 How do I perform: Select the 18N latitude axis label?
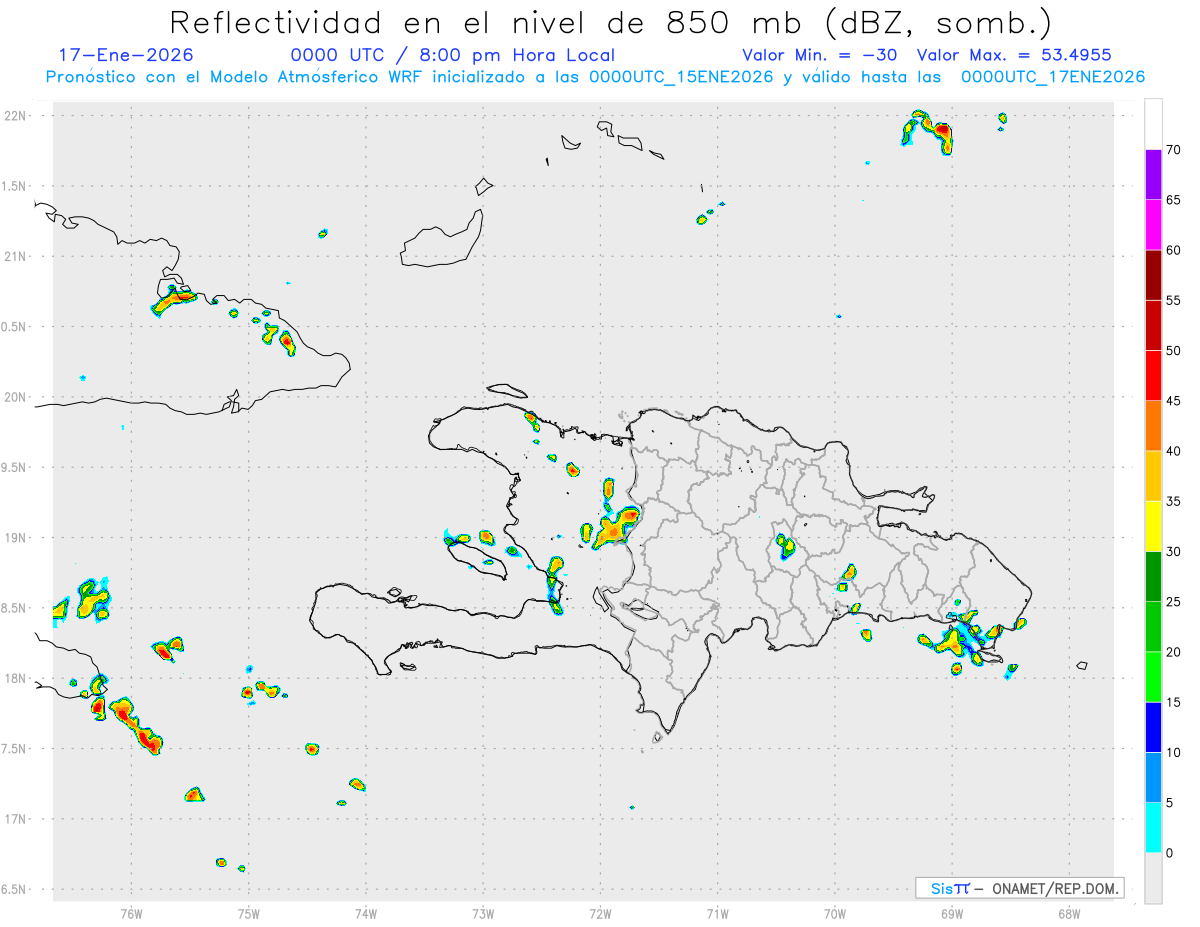[17, 678]
